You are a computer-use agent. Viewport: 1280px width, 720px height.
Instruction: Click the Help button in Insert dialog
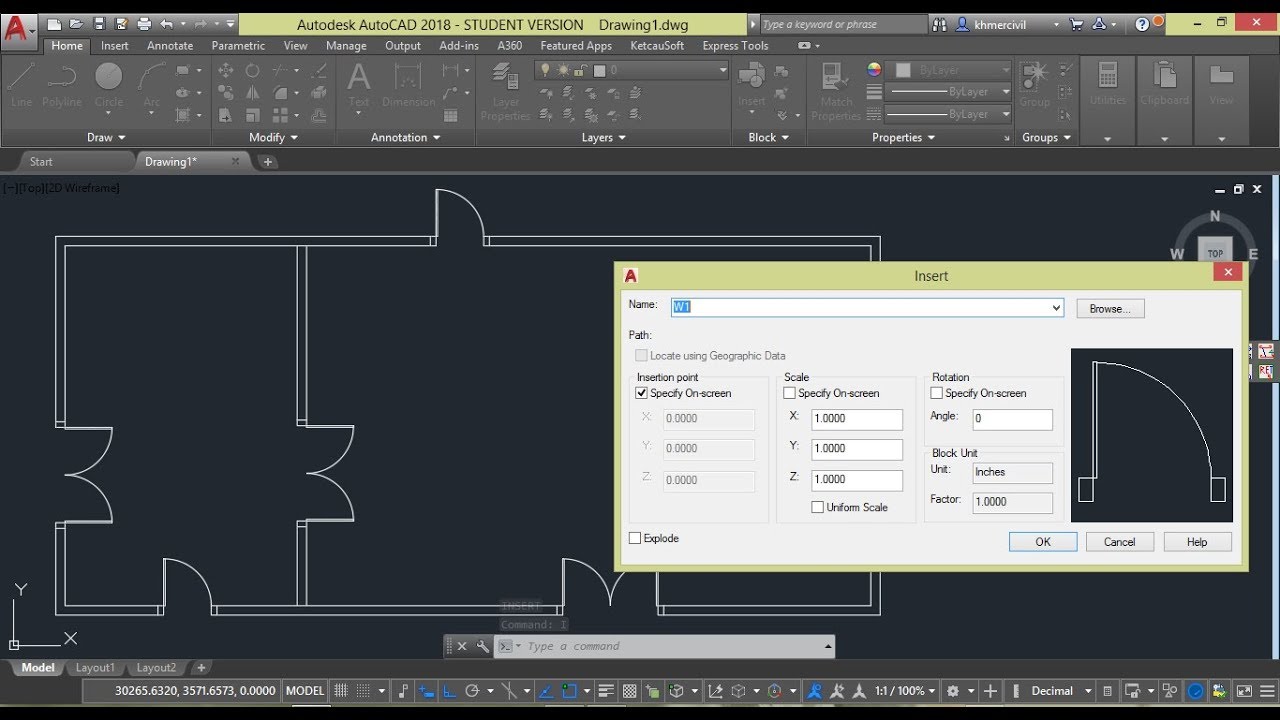point(1197,542)
